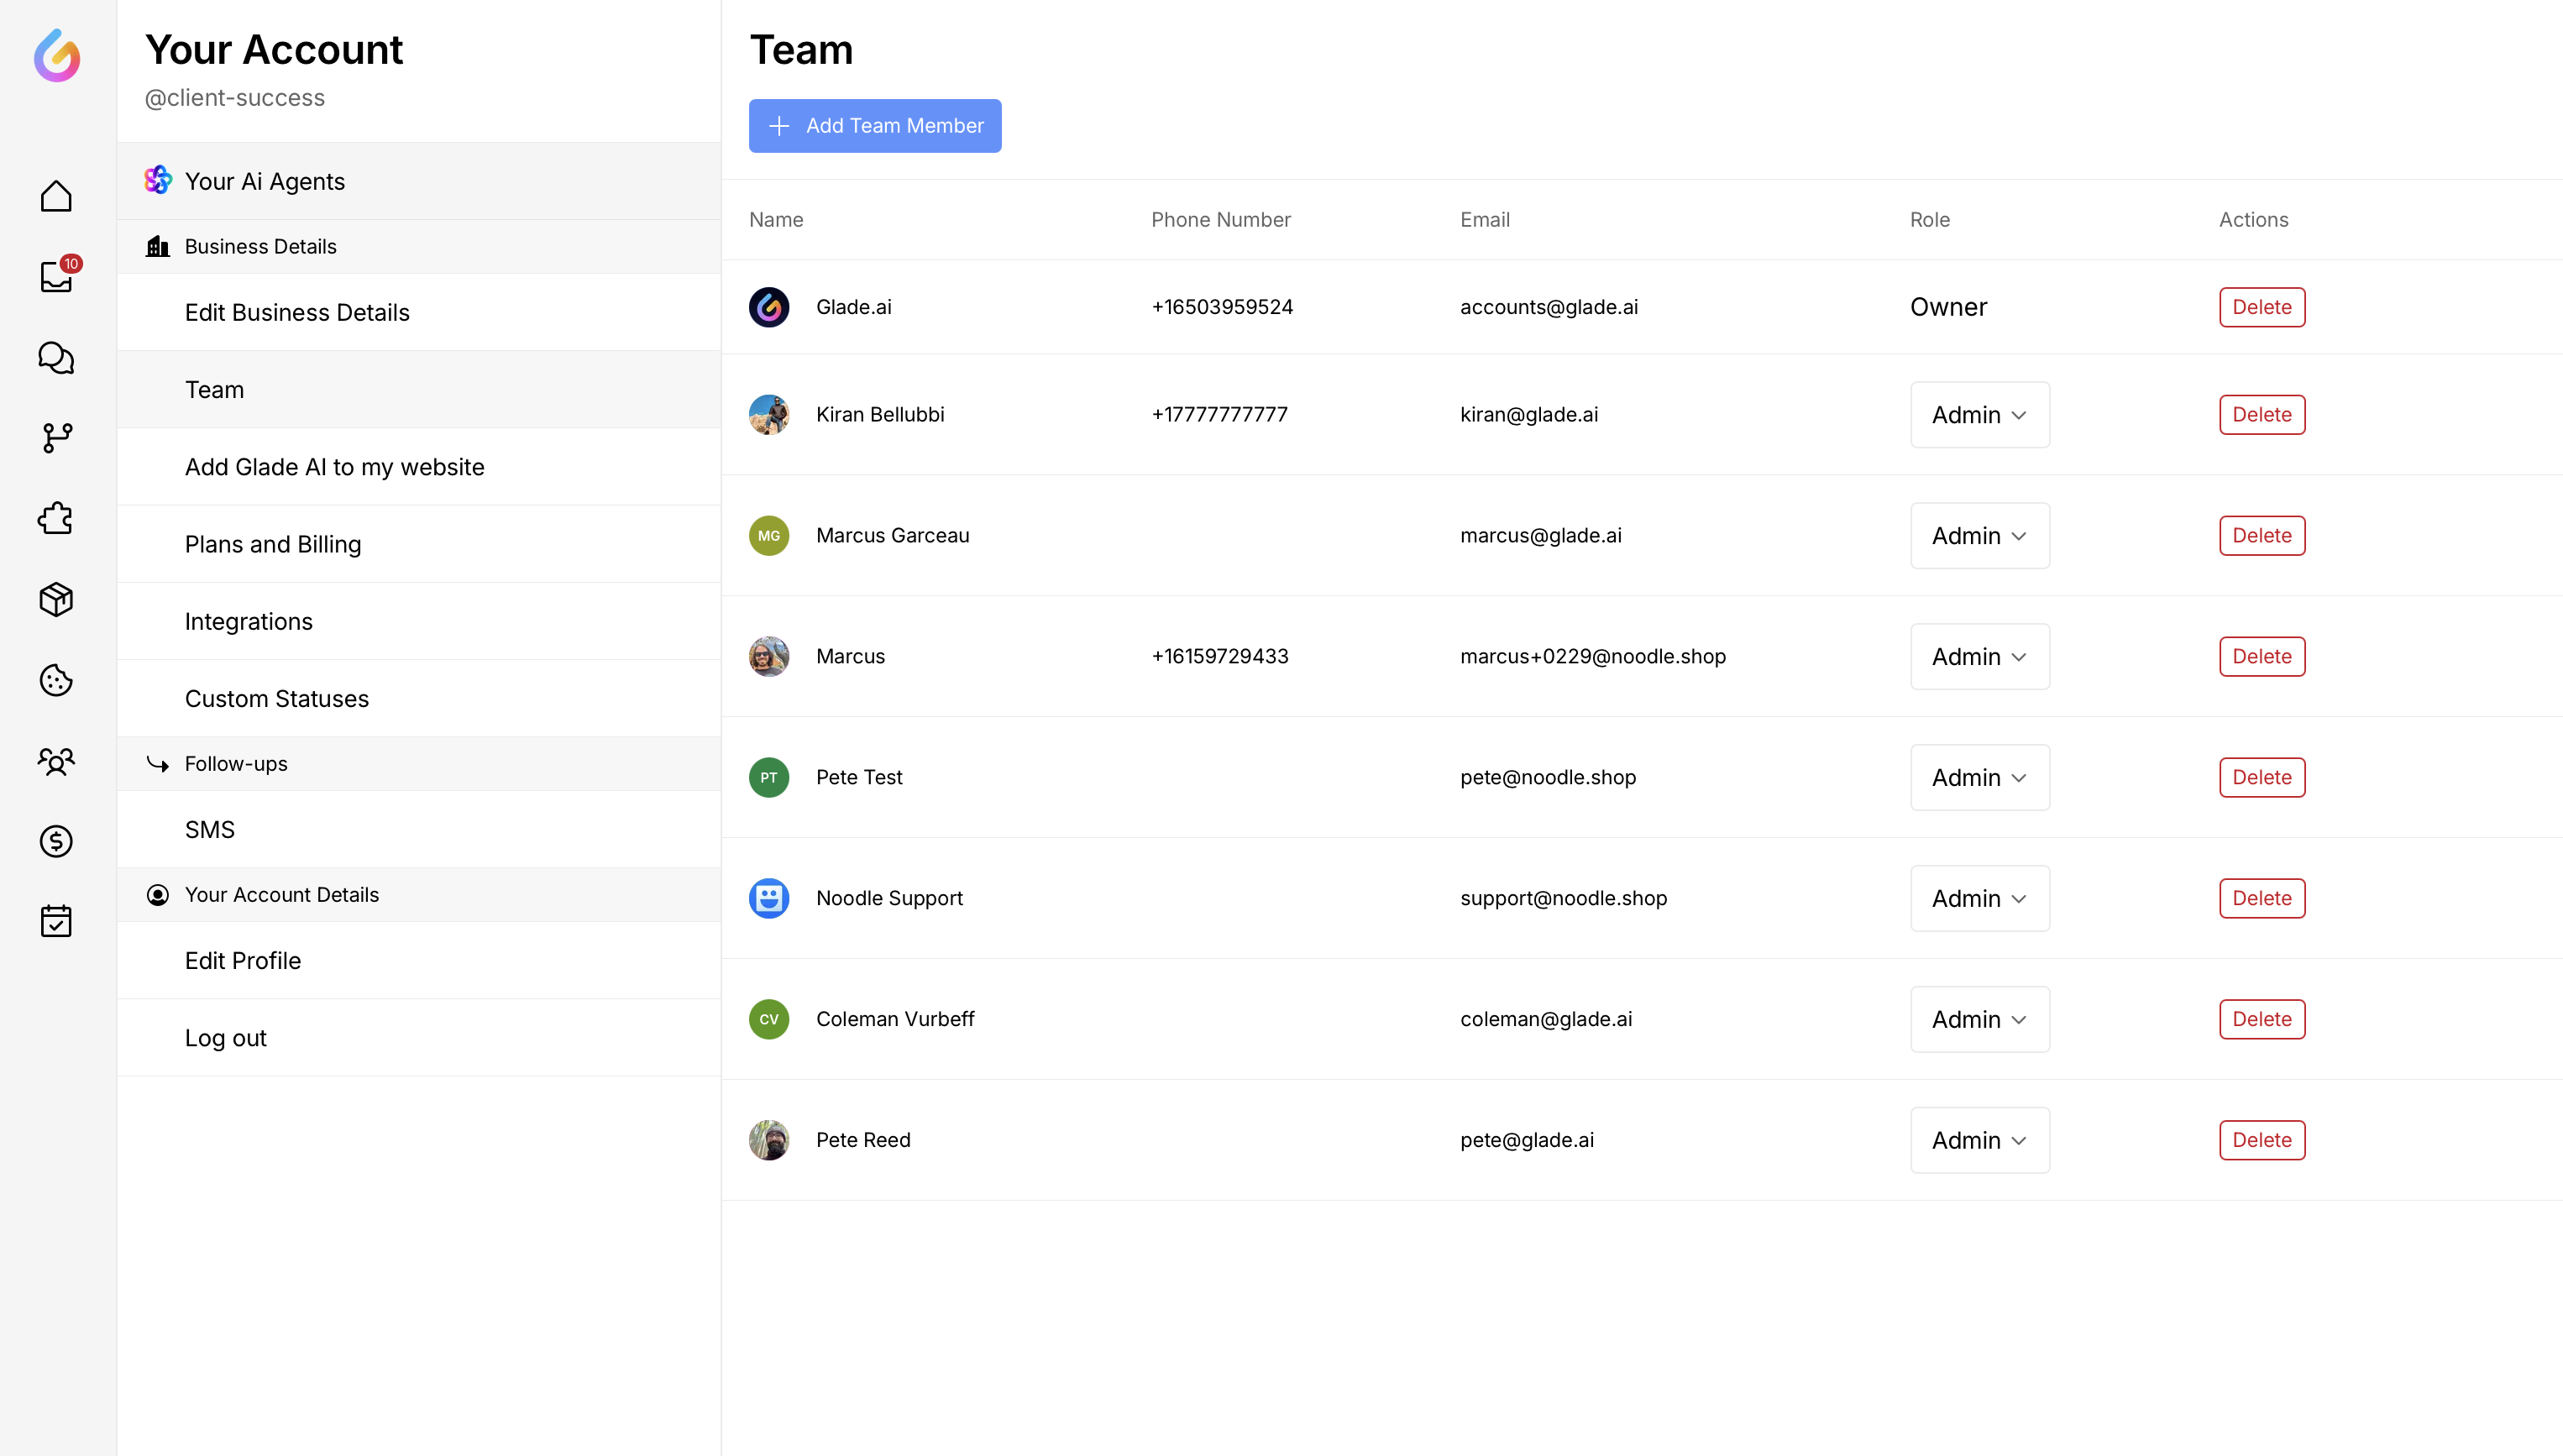Click Add Team Member button

pyautogui.click(x=874, y=126)
